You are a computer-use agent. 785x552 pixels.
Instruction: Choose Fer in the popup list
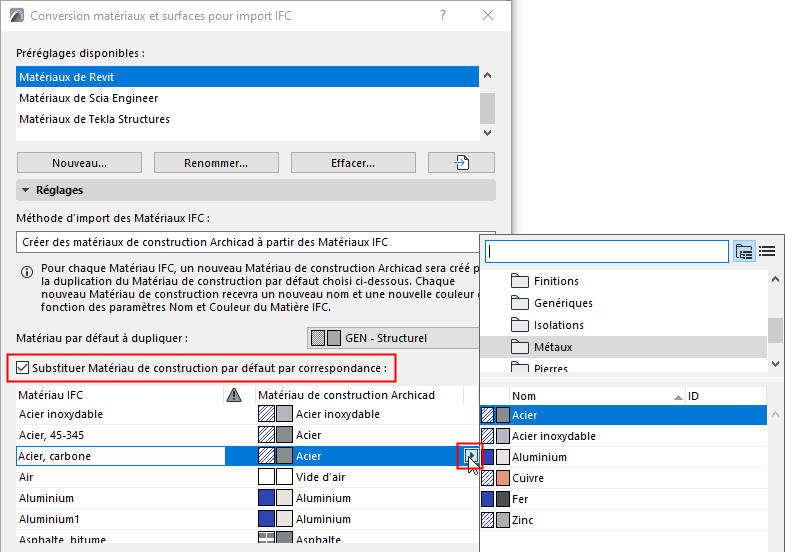pyautogui.click(x=624, y=499)
